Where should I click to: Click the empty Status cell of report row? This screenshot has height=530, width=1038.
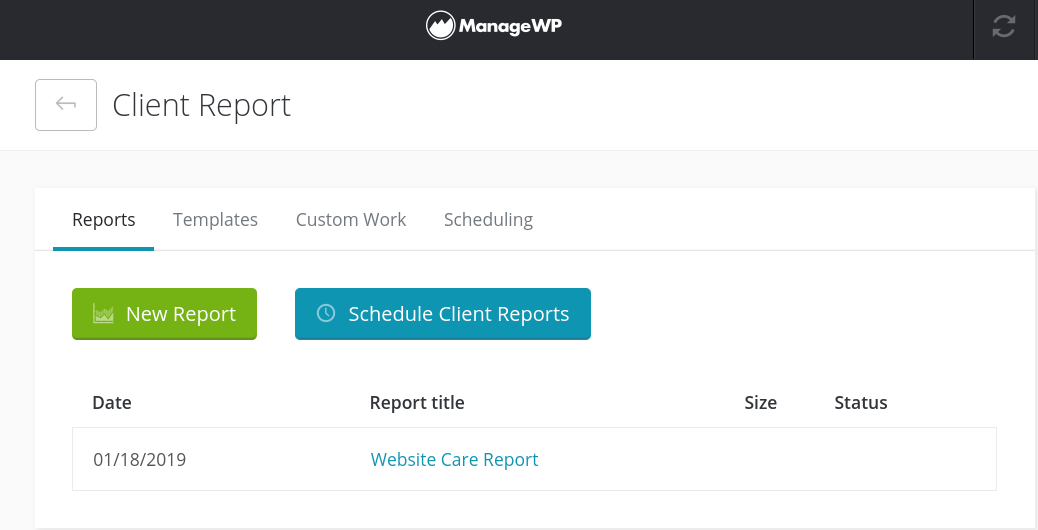coord(861,460)
